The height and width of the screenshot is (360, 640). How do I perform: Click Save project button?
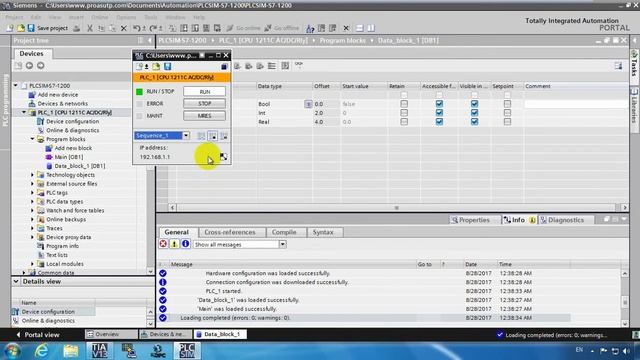[48, 28]
